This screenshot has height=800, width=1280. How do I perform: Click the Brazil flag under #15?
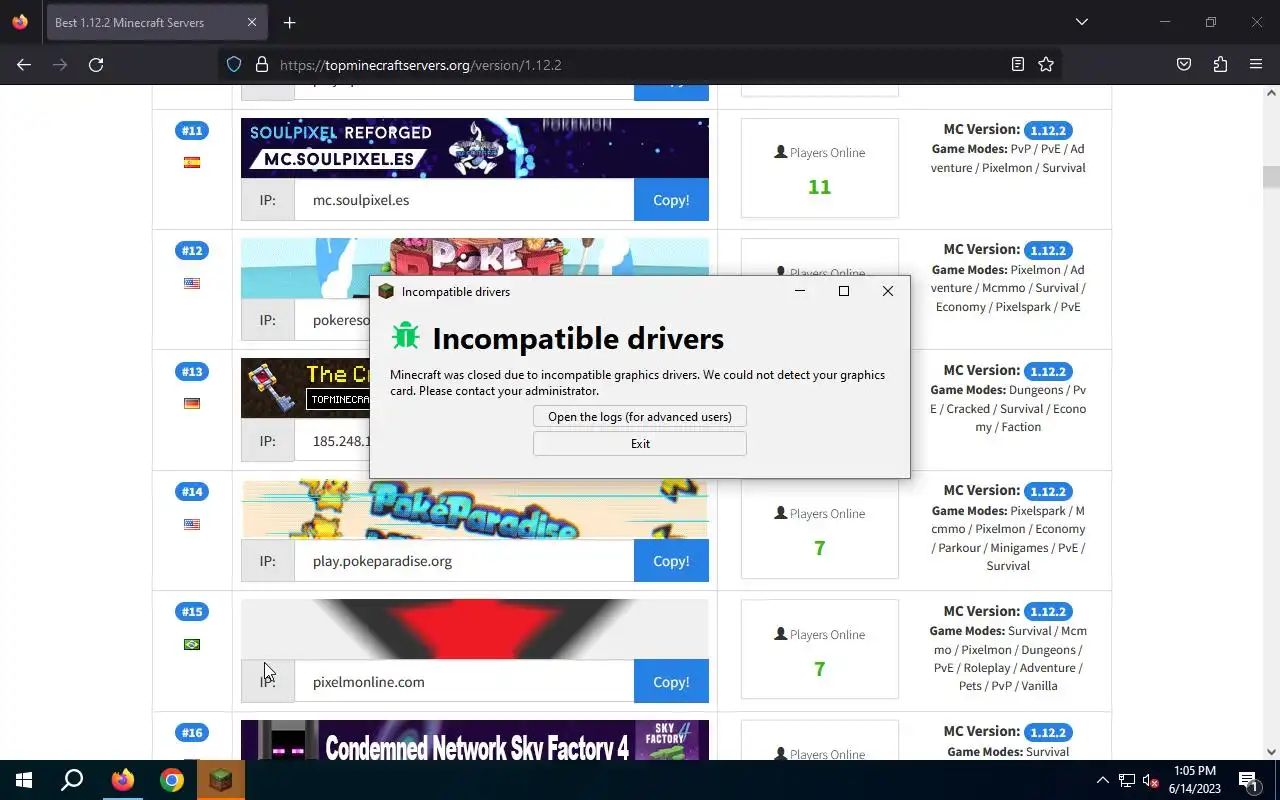click(x=192, y=644)
